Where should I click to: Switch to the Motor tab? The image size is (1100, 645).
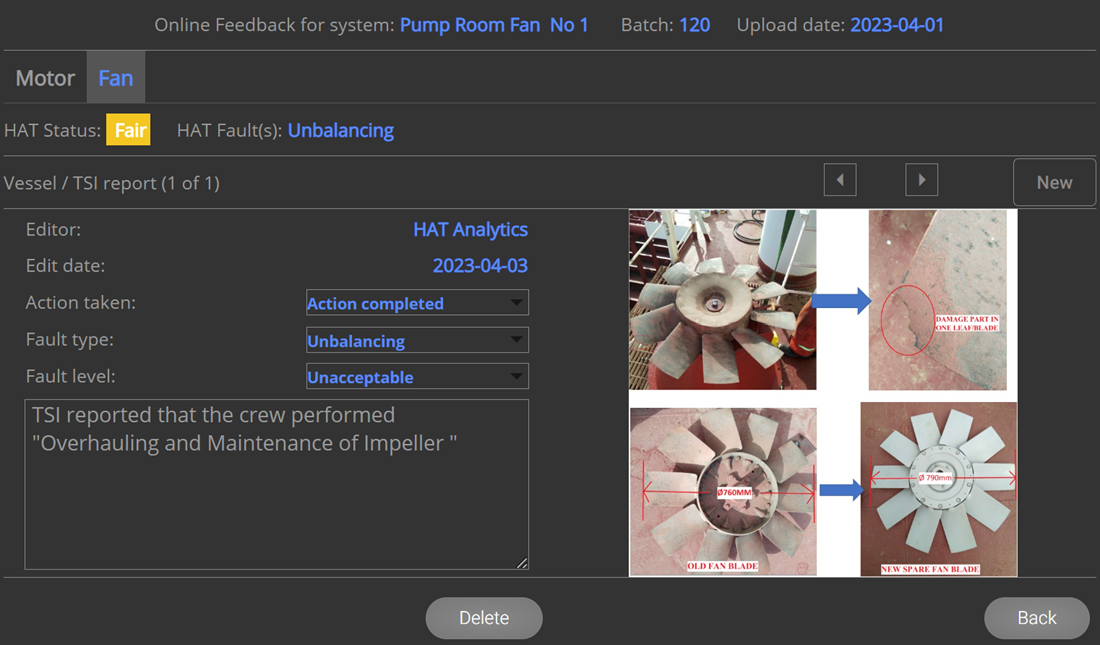click(x=45, y=78)
